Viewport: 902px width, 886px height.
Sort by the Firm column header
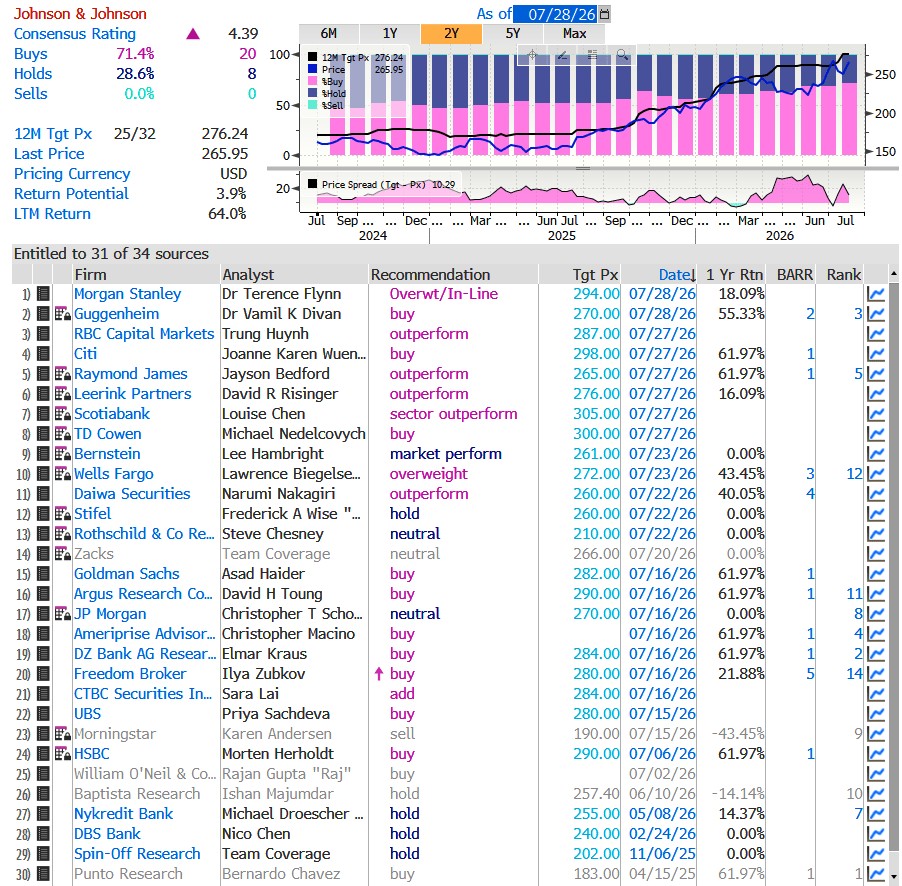[x=90, y=275]
